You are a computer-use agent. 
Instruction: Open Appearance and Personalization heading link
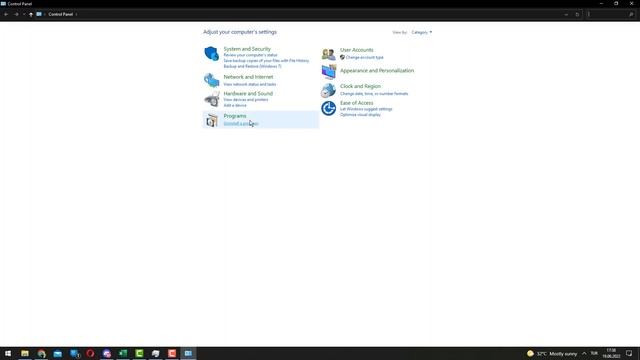pos(377,71)
